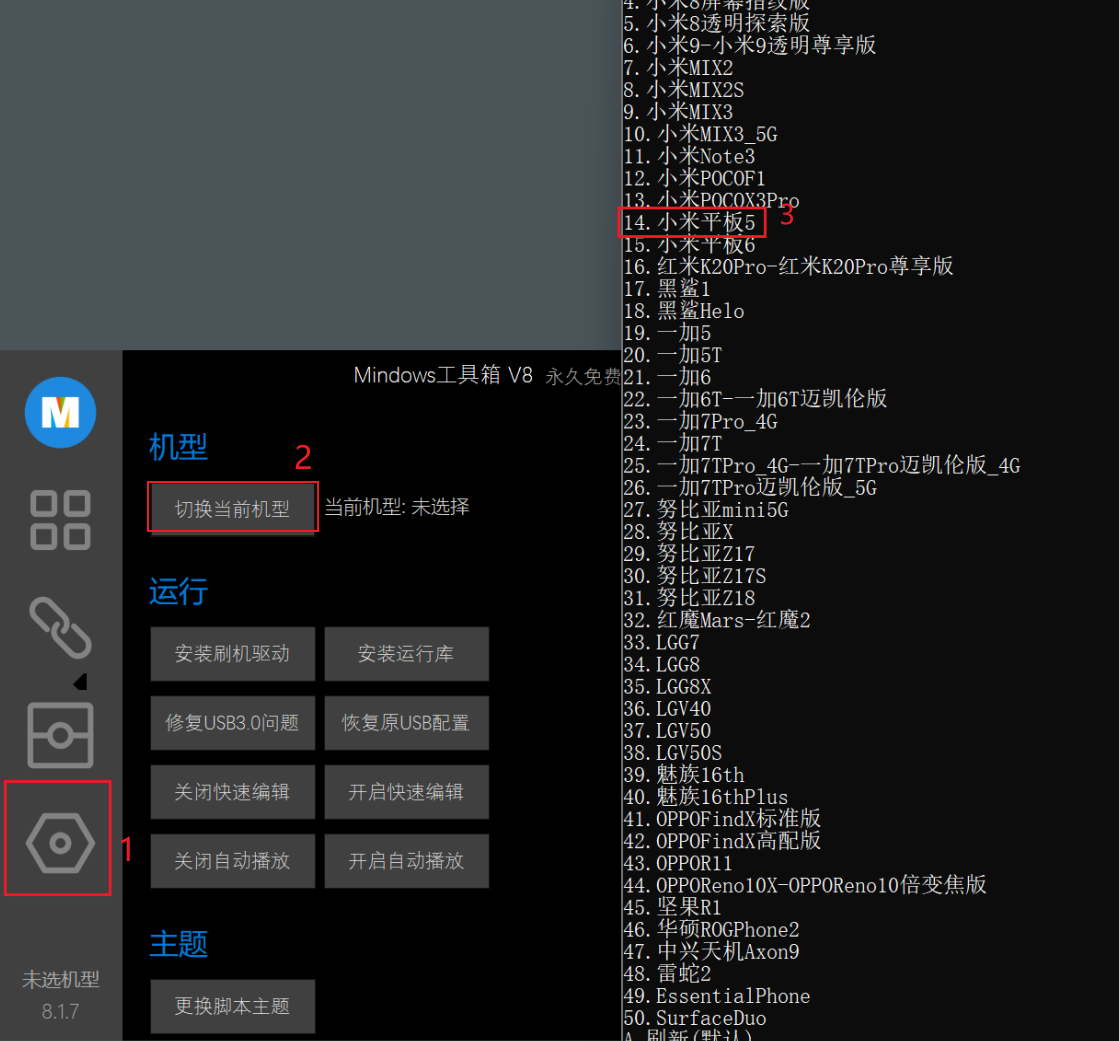
Task: Select list entry 17. 黑鲨1
Action: click(x=667, y=289)
